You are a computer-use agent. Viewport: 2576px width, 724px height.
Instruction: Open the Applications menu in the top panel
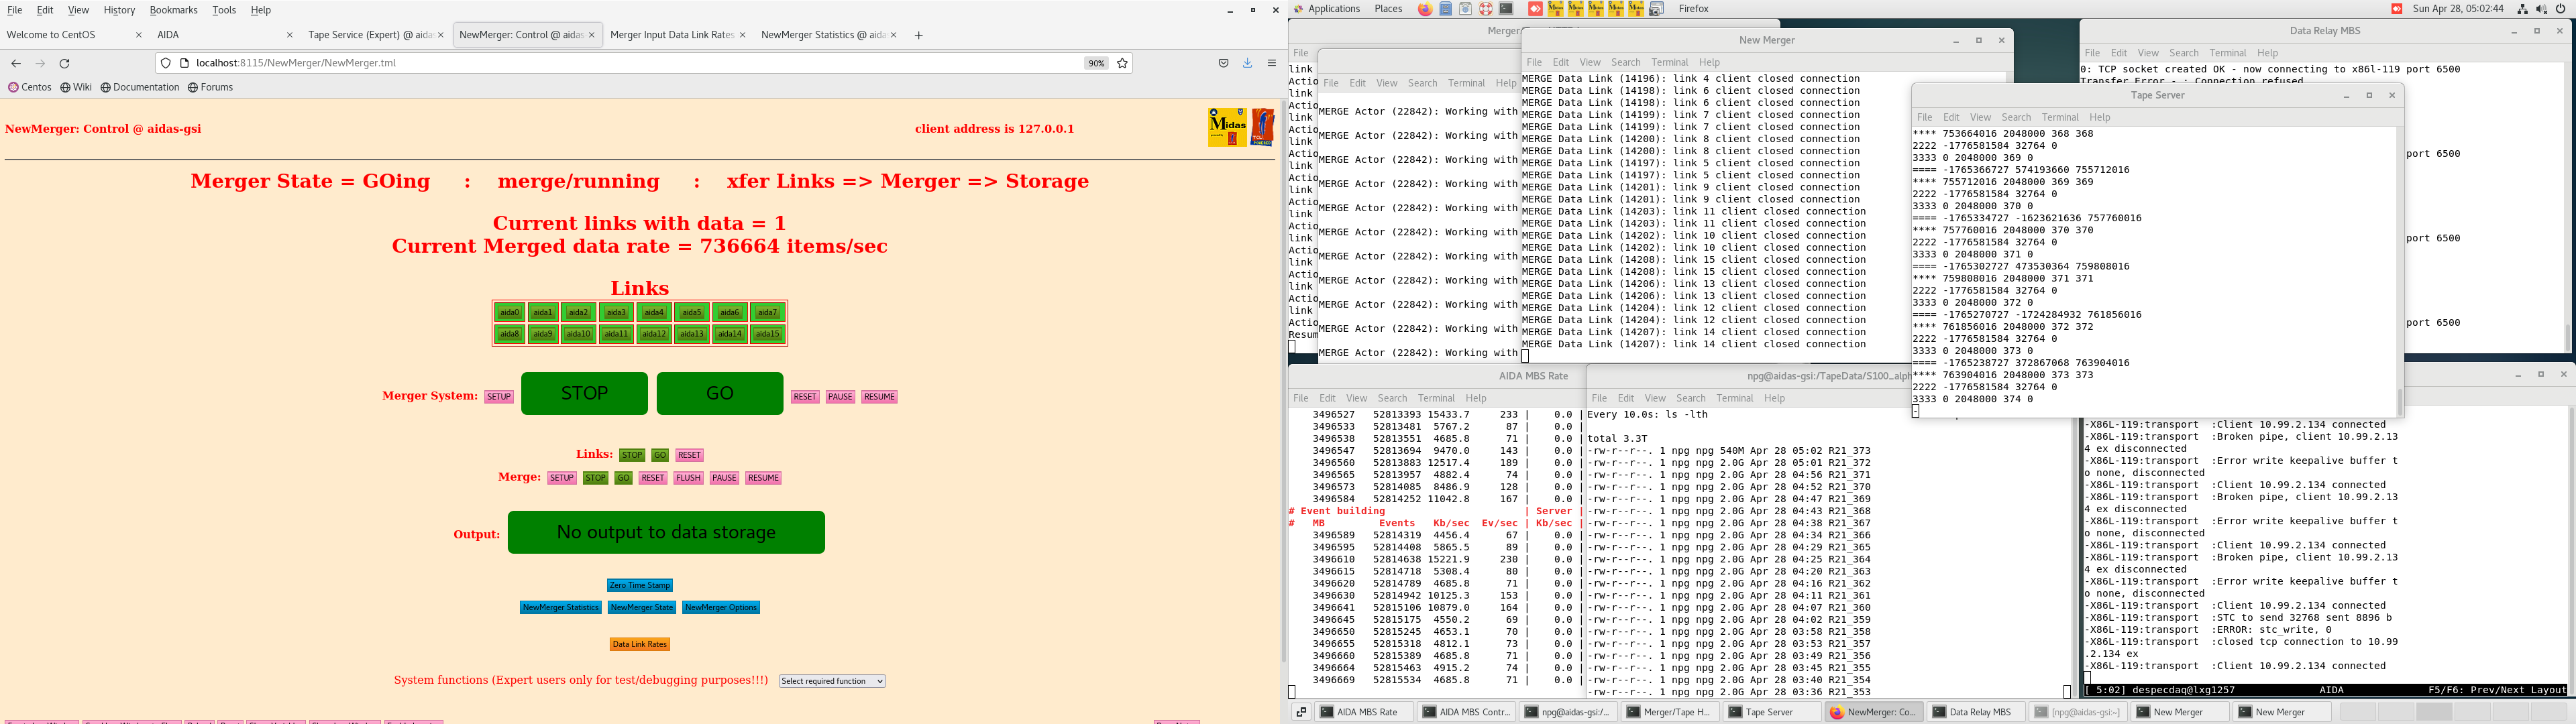coord(1334,9)
